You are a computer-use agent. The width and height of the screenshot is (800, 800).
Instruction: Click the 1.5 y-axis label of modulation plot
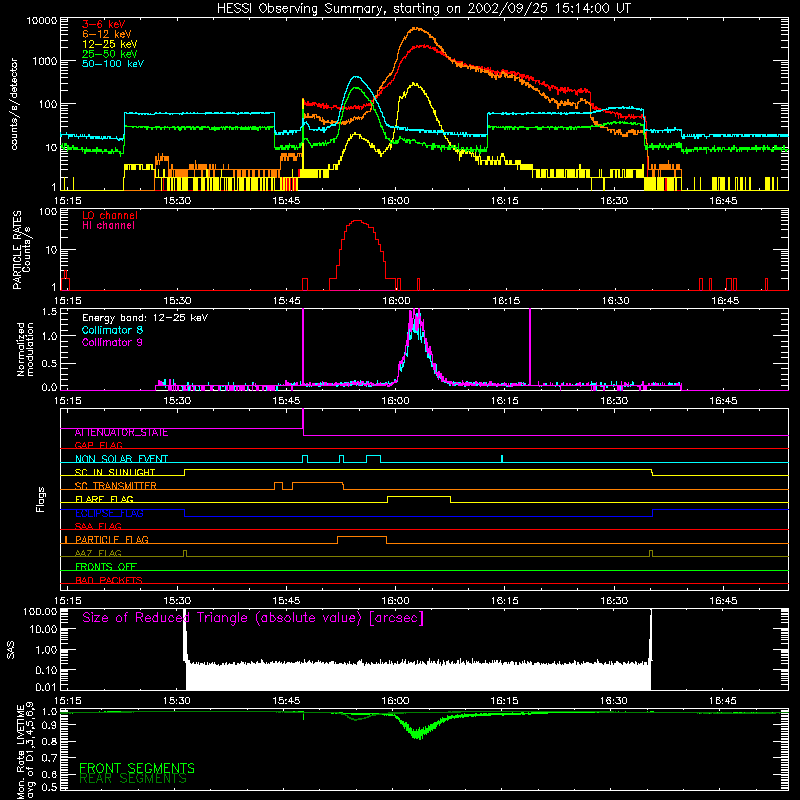(x=49, y=311)
